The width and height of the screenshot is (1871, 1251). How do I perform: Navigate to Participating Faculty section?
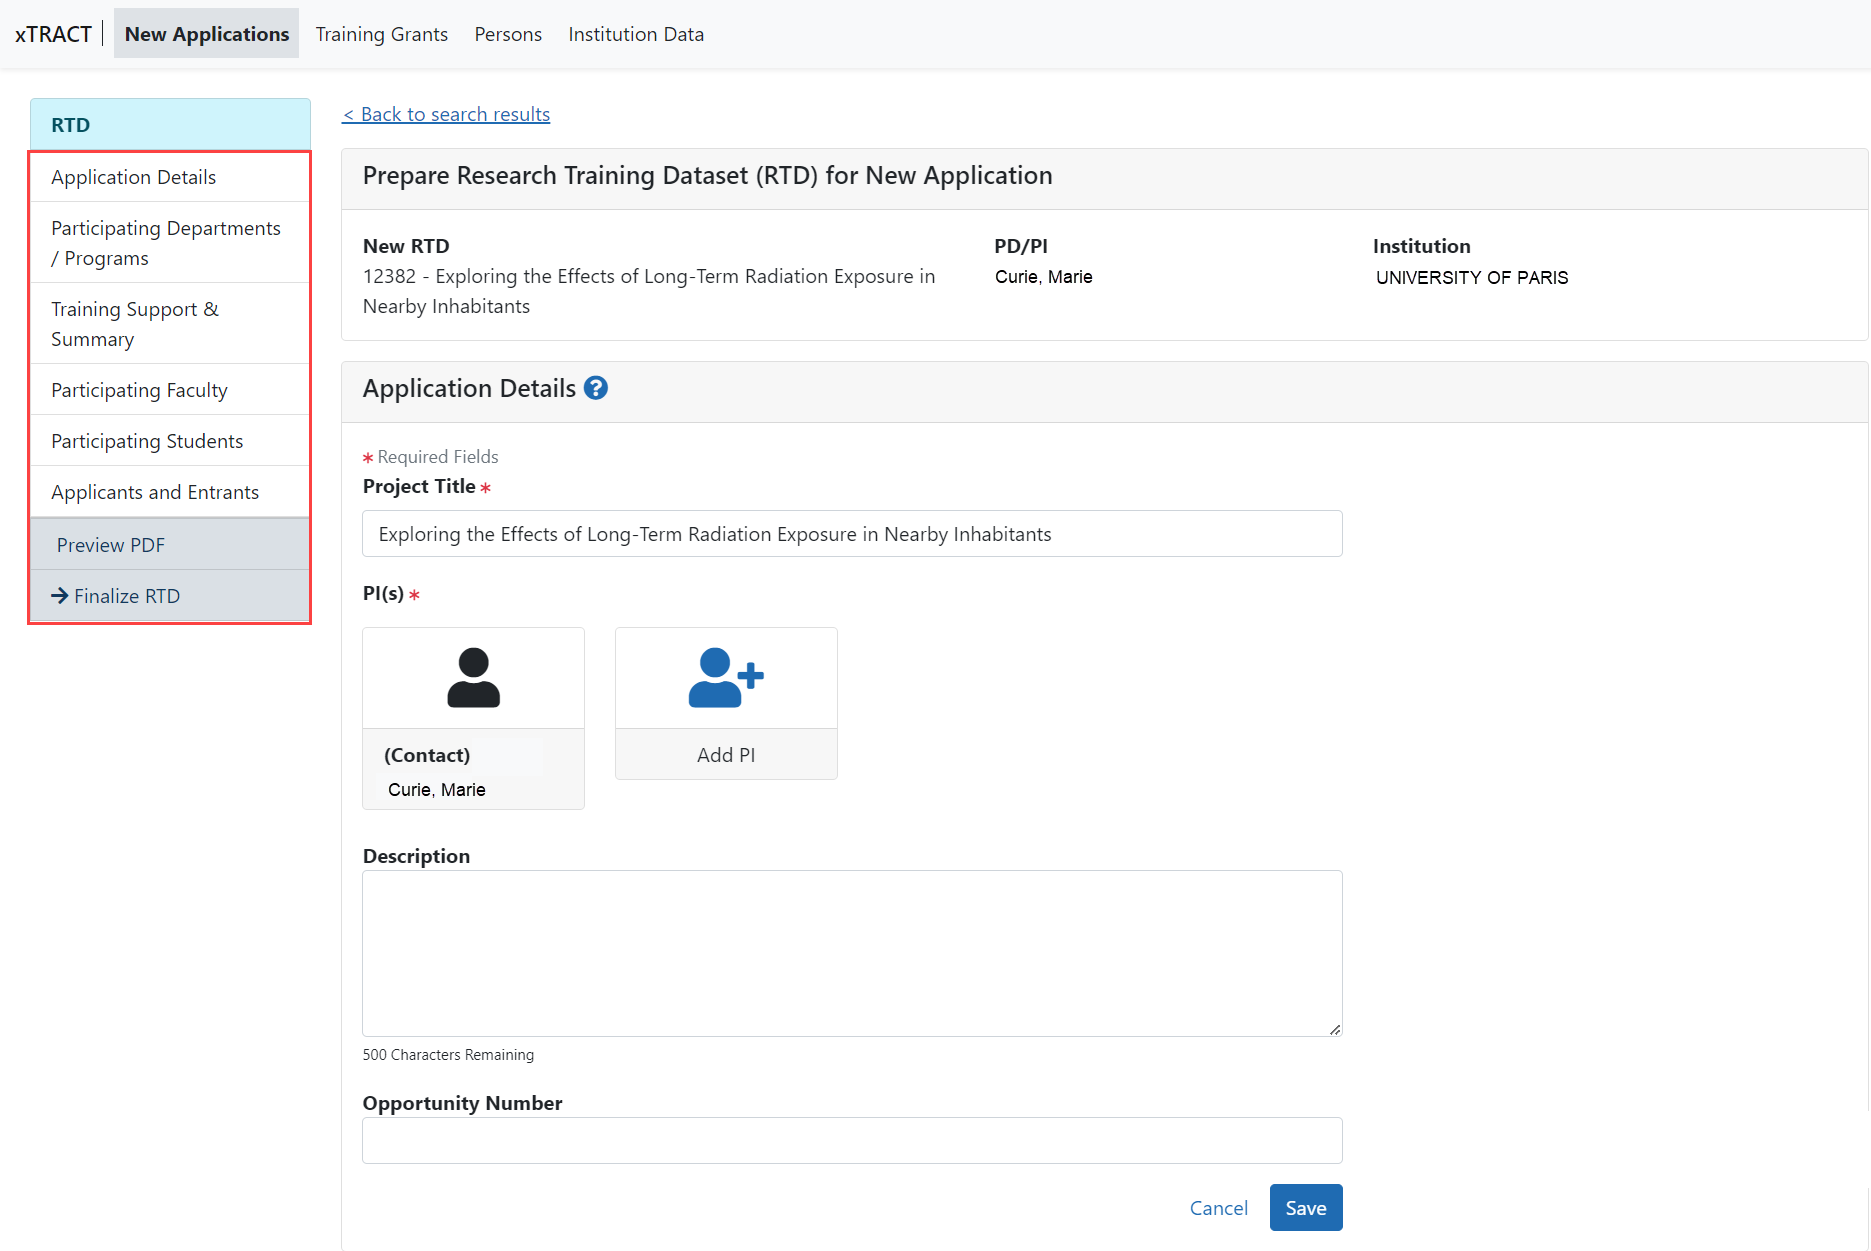(139, 390)
